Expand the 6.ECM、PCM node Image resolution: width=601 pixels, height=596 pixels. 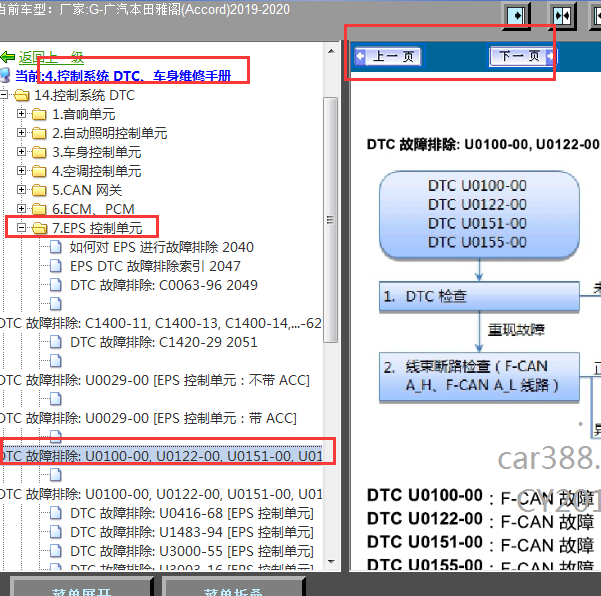click(x=21, y=209)
